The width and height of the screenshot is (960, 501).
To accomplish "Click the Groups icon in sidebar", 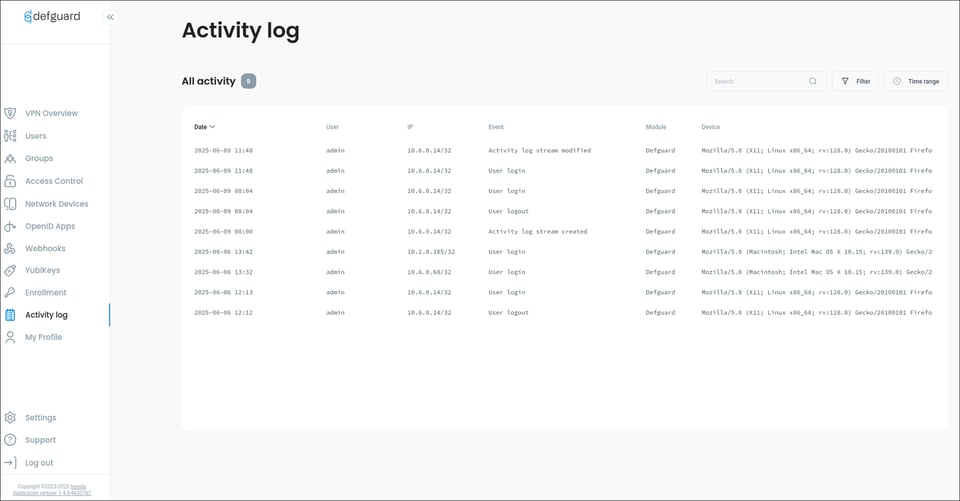I will (10, 159).
